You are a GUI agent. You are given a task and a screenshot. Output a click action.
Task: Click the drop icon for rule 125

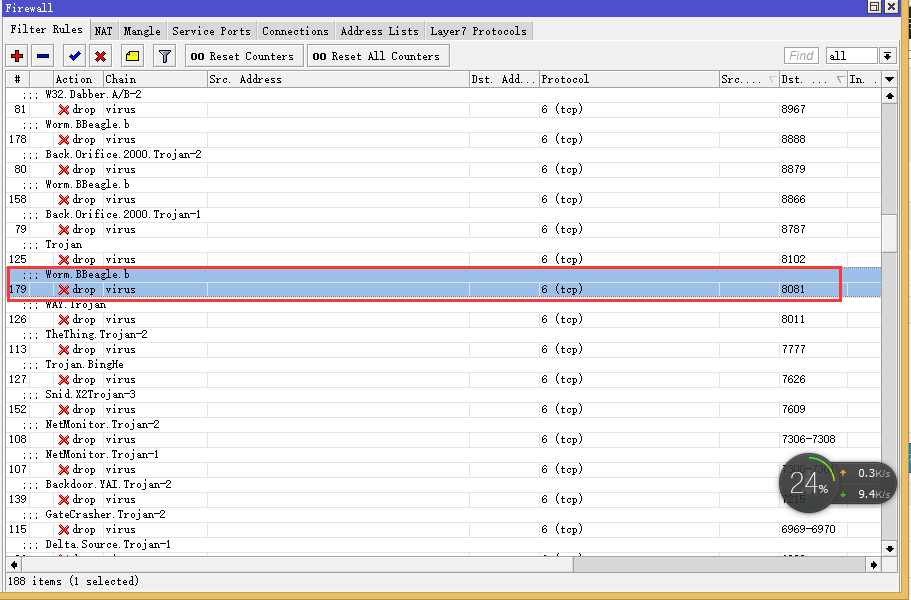[x=64, y=260]
